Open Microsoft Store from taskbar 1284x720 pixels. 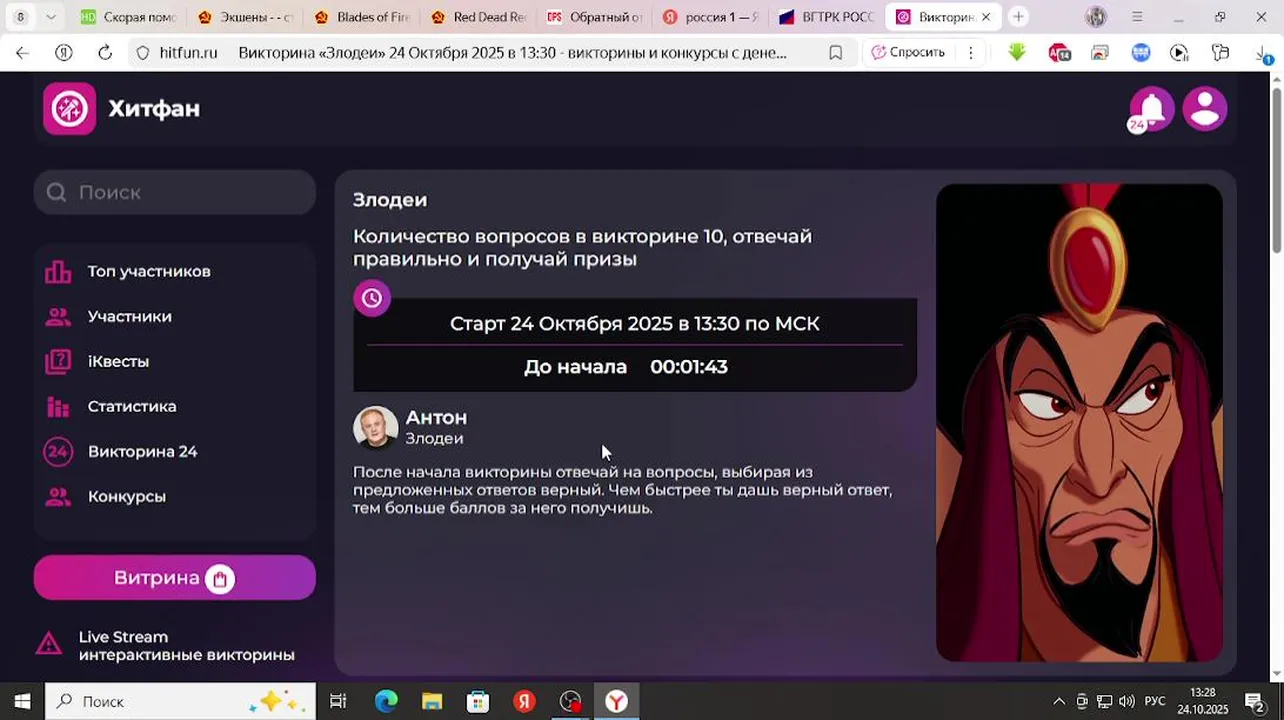(478, 701)
